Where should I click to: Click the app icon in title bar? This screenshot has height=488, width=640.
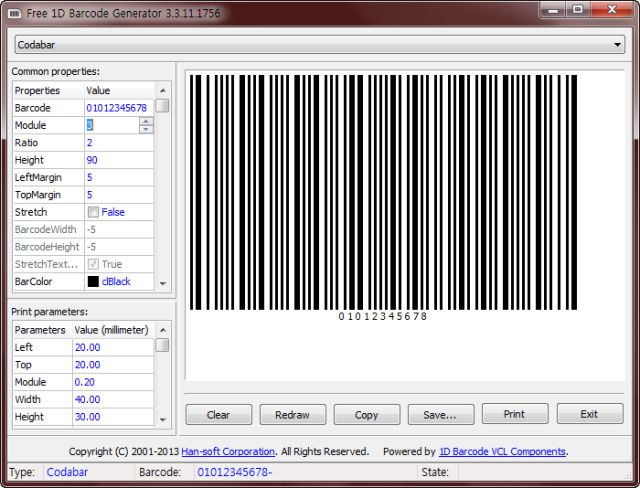pos(15,13)
